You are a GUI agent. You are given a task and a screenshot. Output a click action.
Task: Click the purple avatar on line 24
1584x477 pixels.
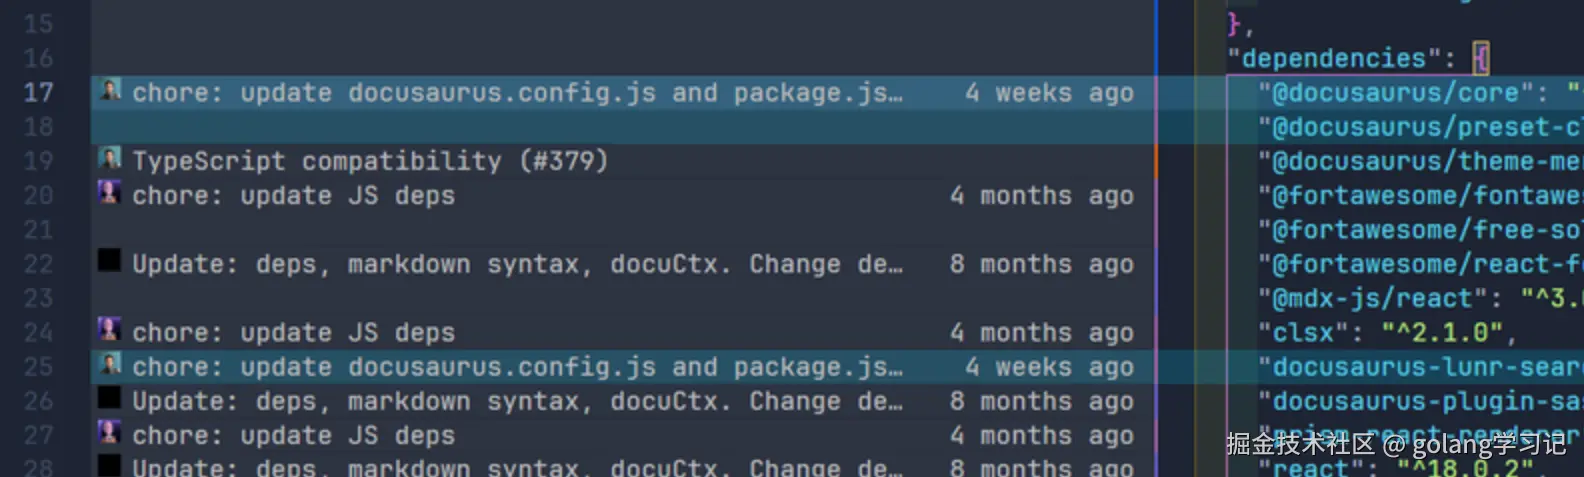point(110,330)
